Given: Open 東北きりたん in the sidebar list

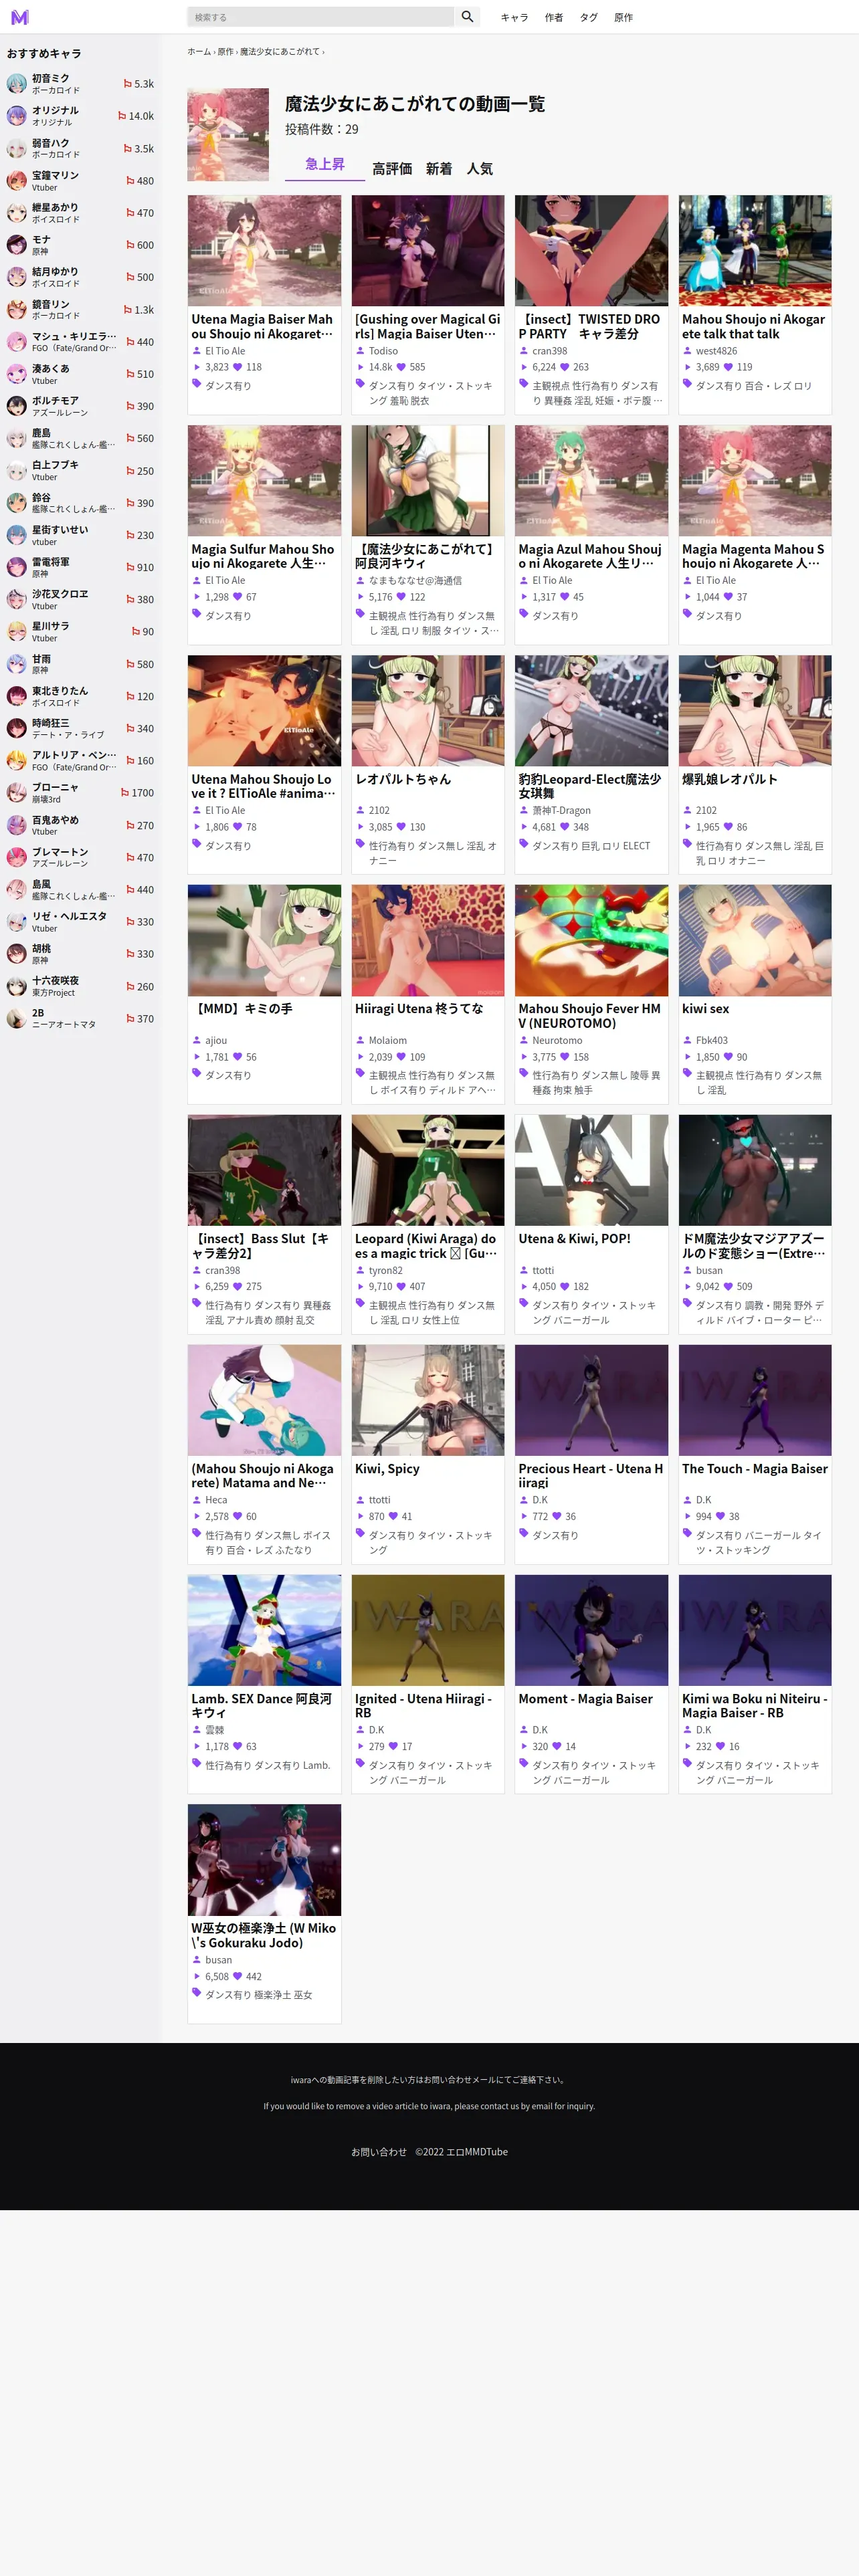Looking at the screenshot, I should coord(80,696).
